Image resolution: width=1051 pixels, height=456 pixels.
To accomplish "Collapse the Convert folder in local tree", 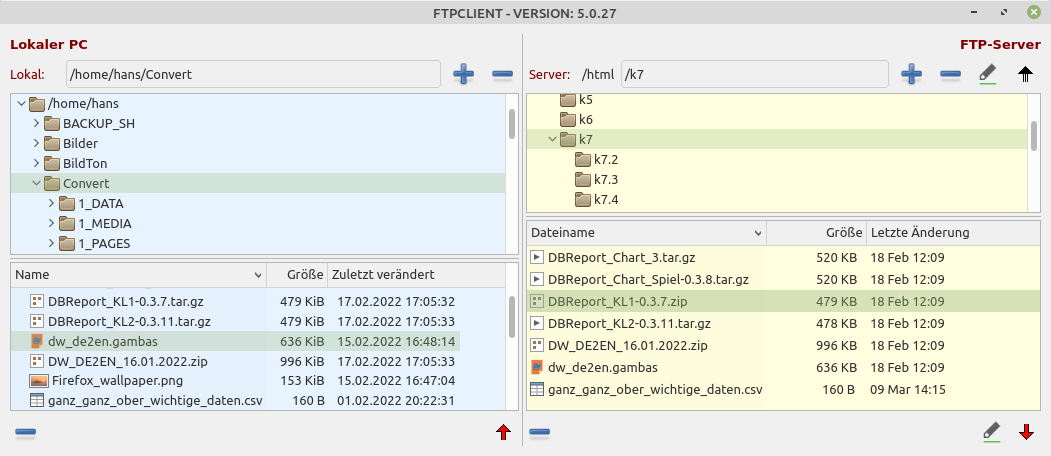I will [x=37, y=183].
